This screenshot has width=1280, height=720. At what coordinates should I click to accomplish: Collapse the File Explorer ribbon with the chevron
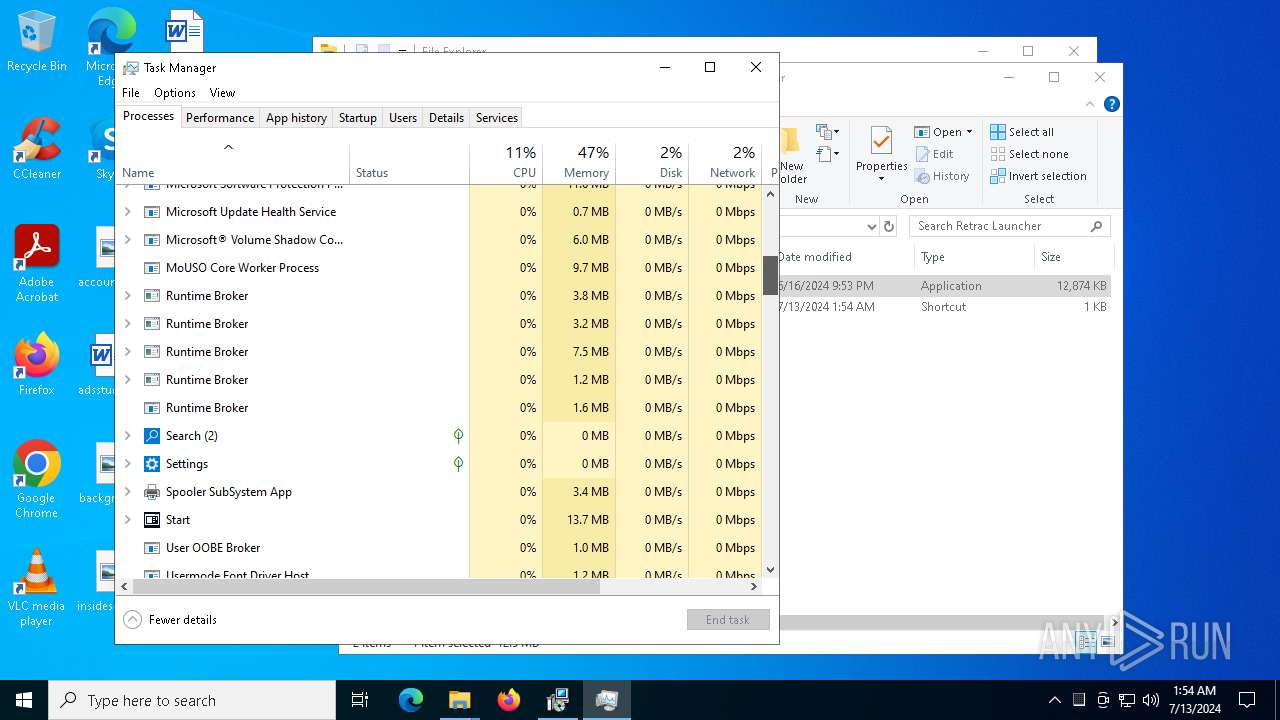[x=1091, y=104]
